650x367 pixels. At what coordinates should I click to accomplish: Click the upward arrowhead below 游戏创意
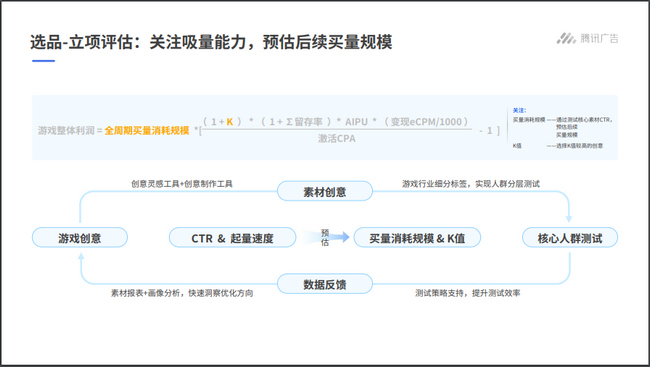pyautogui.click(x=81, y=257)
